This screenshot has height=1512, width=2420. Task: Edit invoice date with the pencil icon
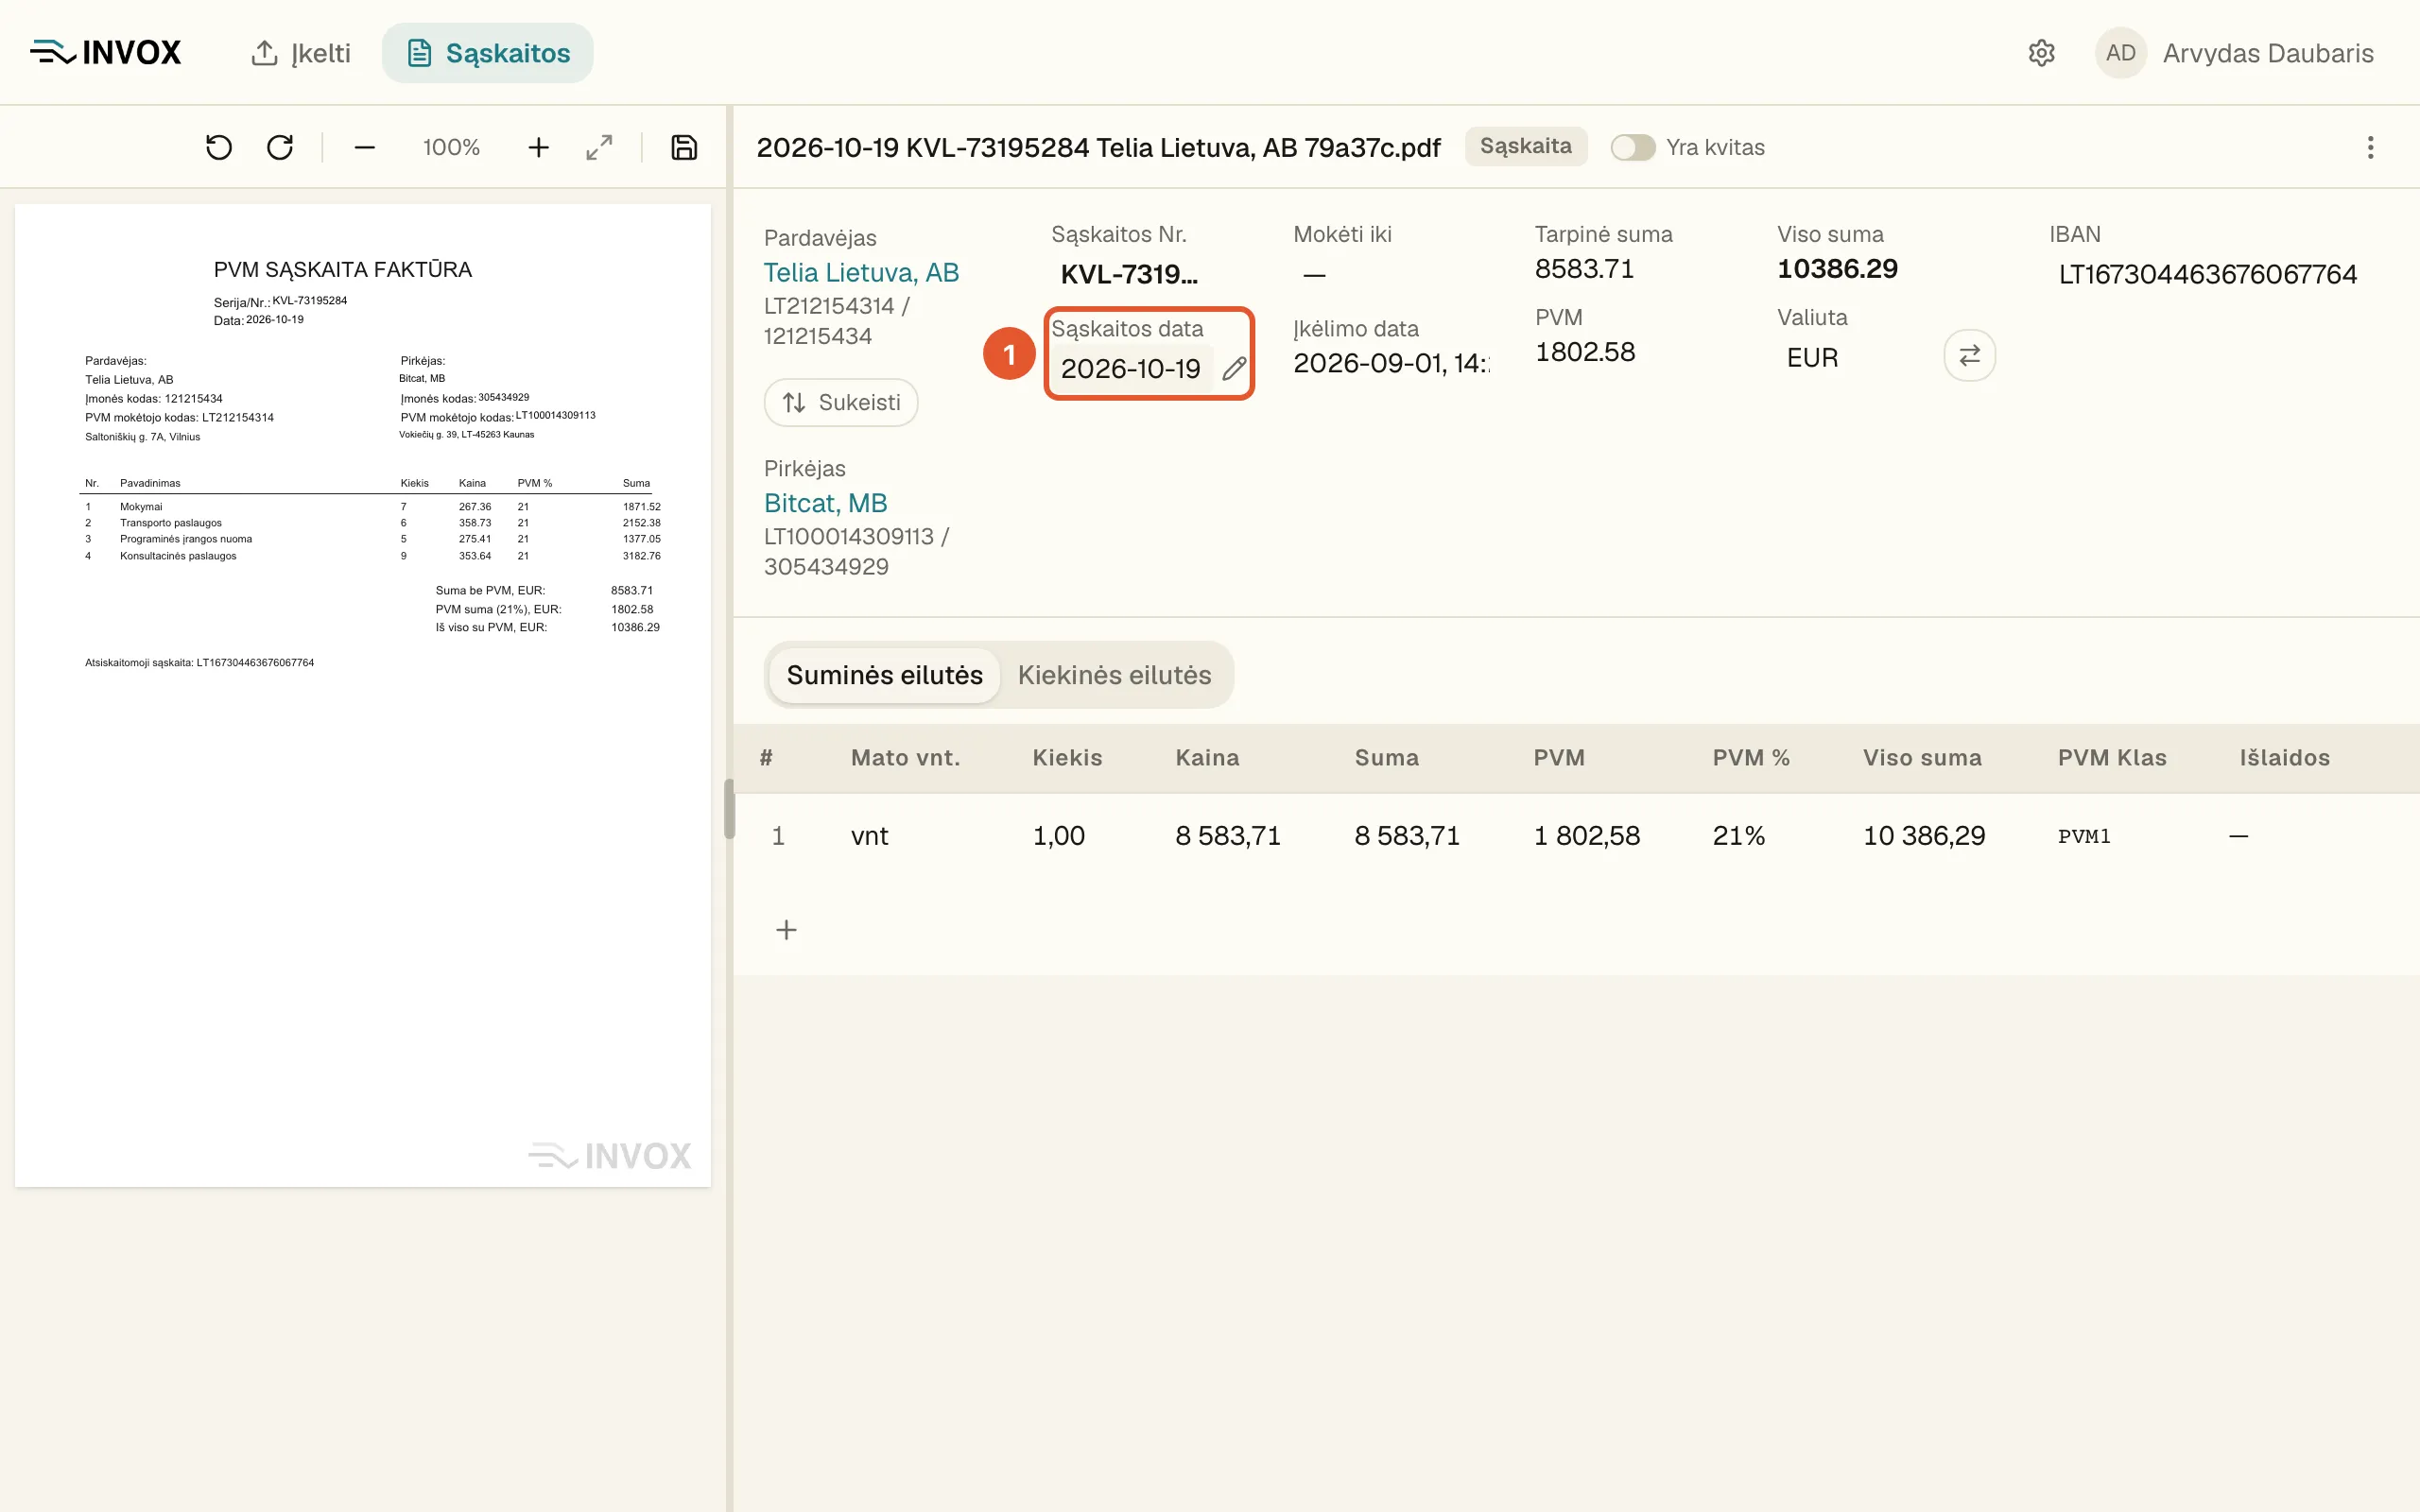tap(1234, 369)
